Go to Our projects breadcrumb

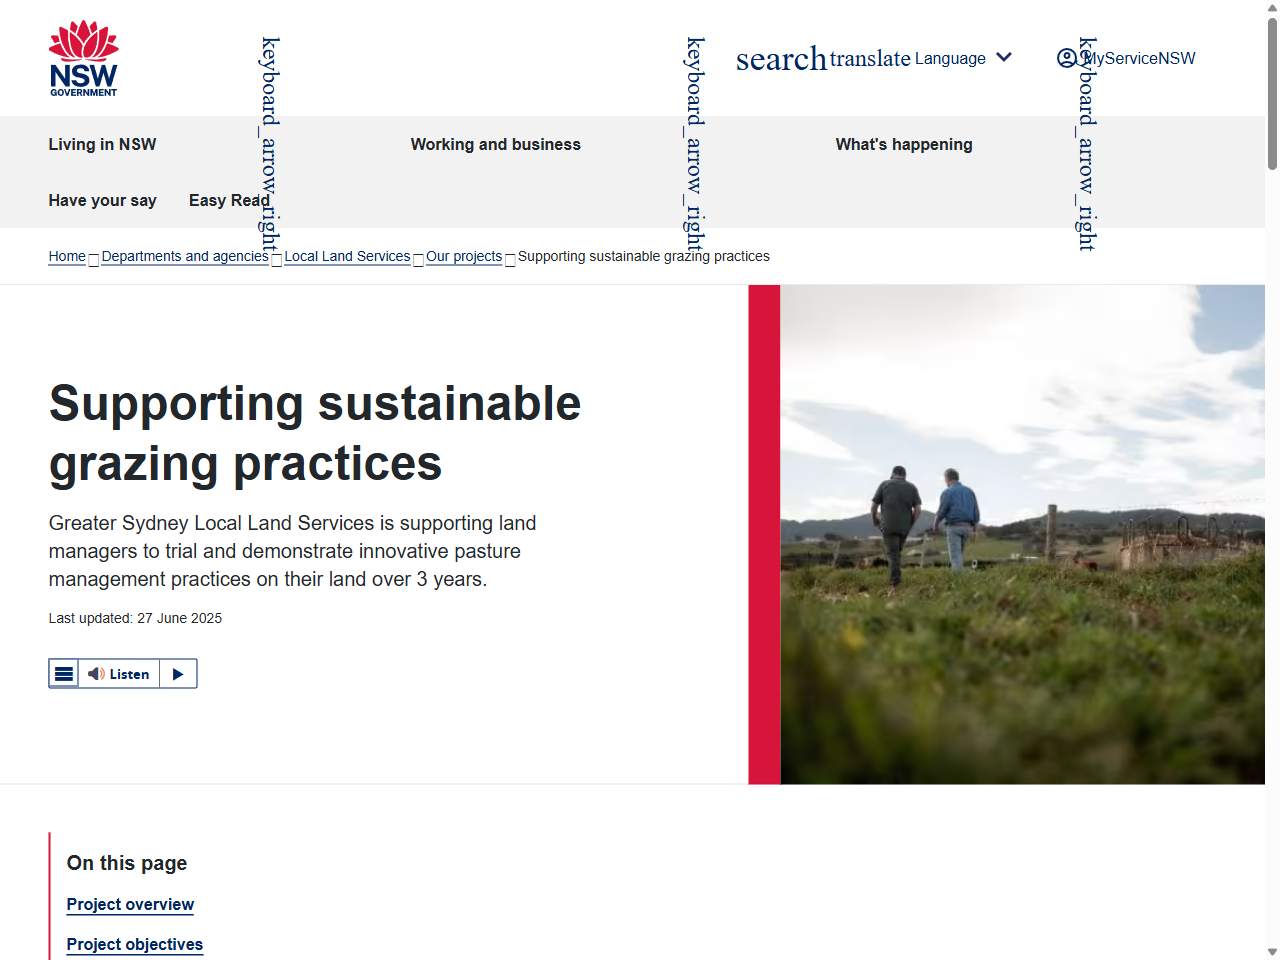[464, 256]
